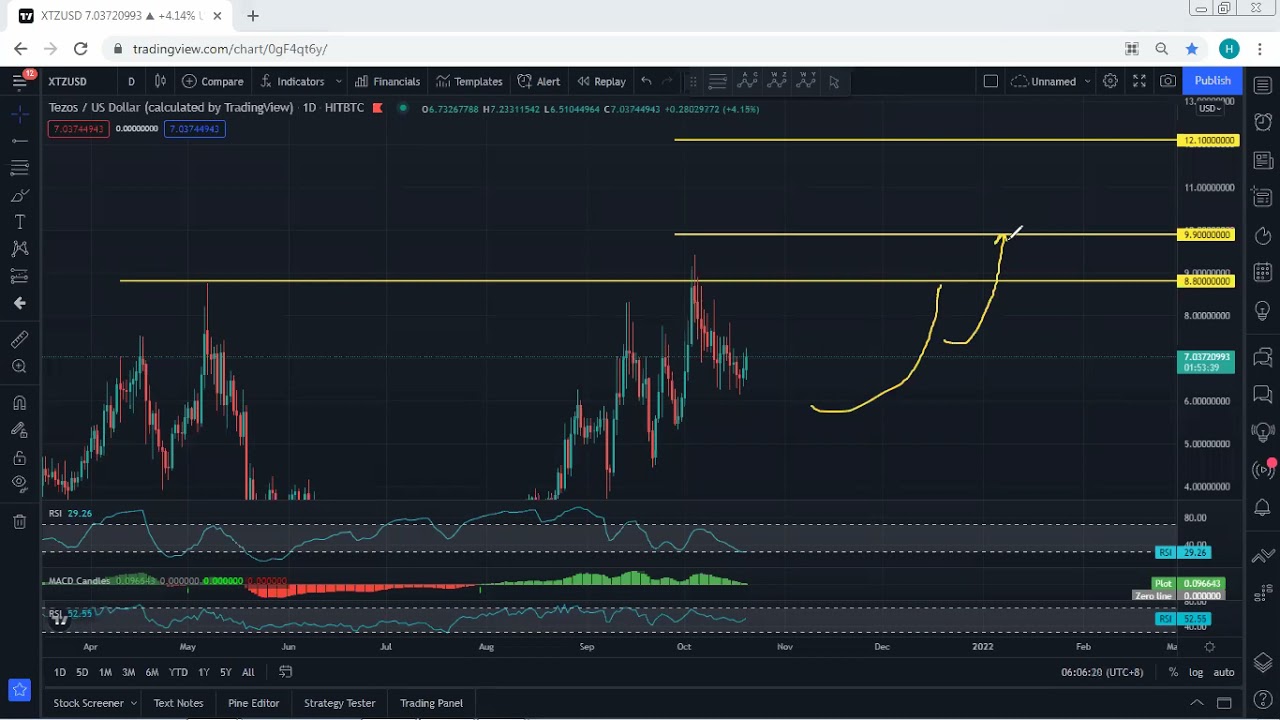Image resolution: width=1280 pixels, height=720 pixels.
Task: Select arrow cursor in floating toolbar
Action: click(834, 82)
